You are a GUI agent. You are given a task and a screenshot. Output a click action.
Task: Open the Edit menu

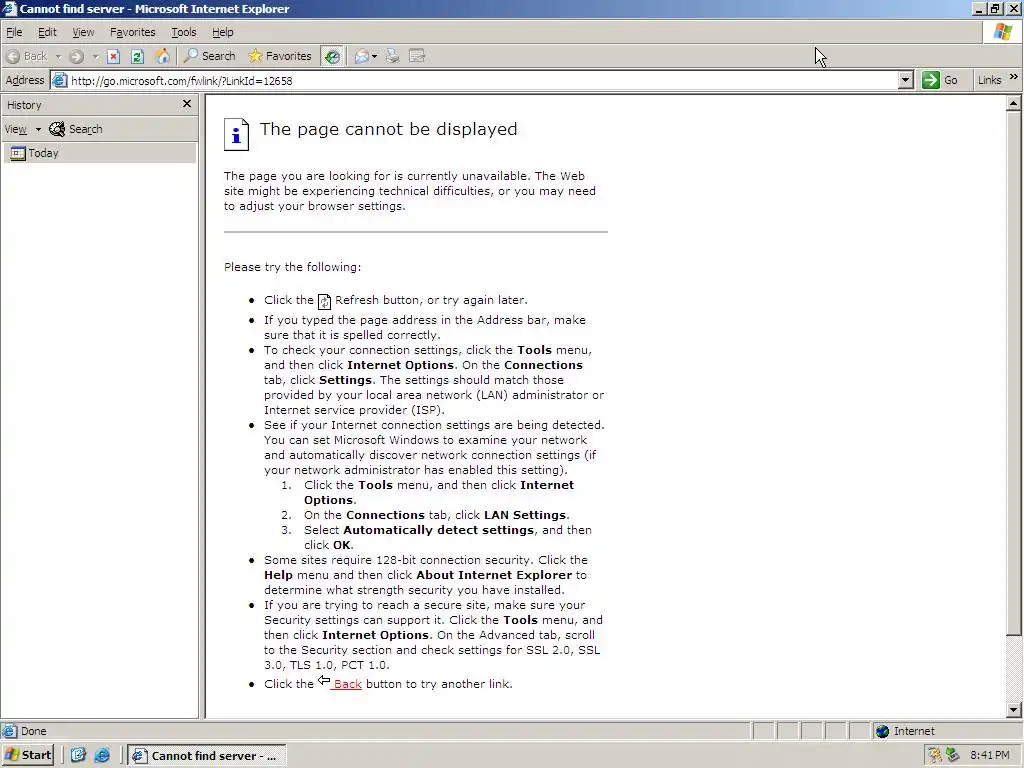pos(47,32)
